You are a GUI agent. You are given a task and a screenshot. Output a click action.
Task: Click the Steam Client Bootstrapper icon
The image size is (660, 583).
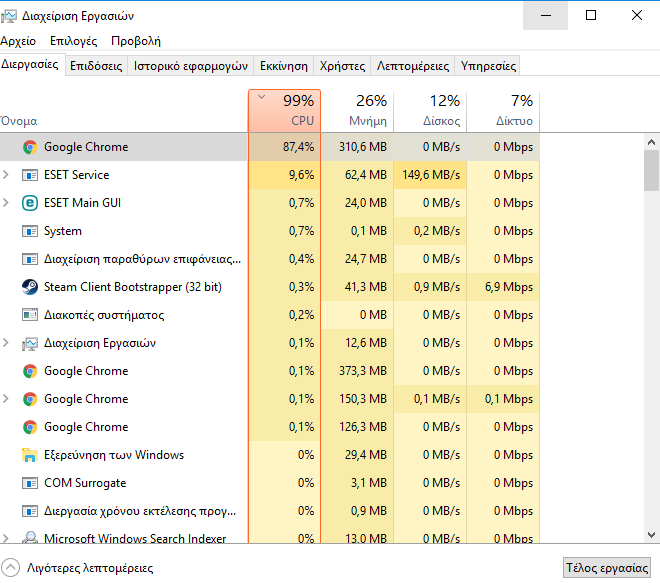pyautogui.click(x=30, y=287)
